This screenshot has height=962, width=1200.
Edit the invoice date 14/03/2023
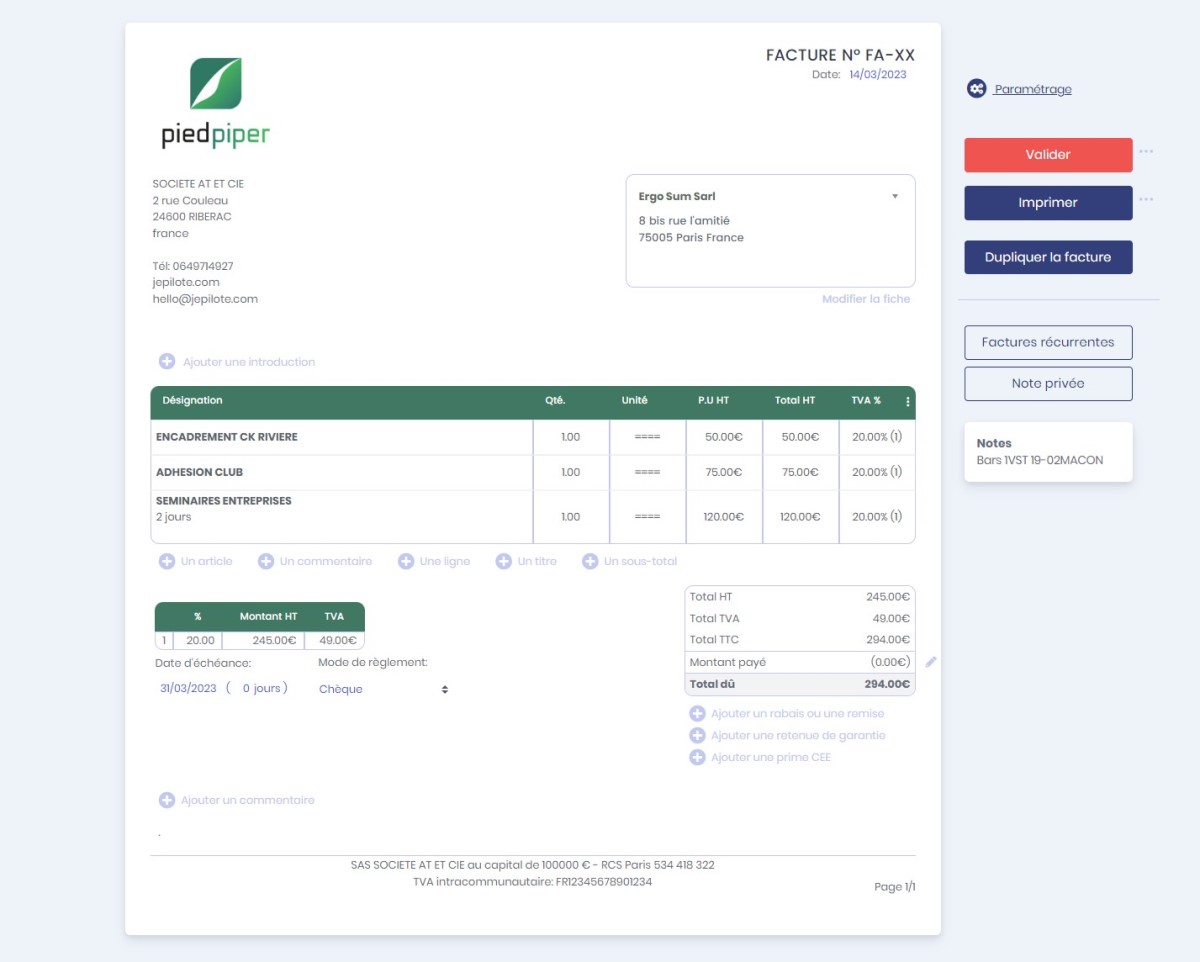pos(877,74)
